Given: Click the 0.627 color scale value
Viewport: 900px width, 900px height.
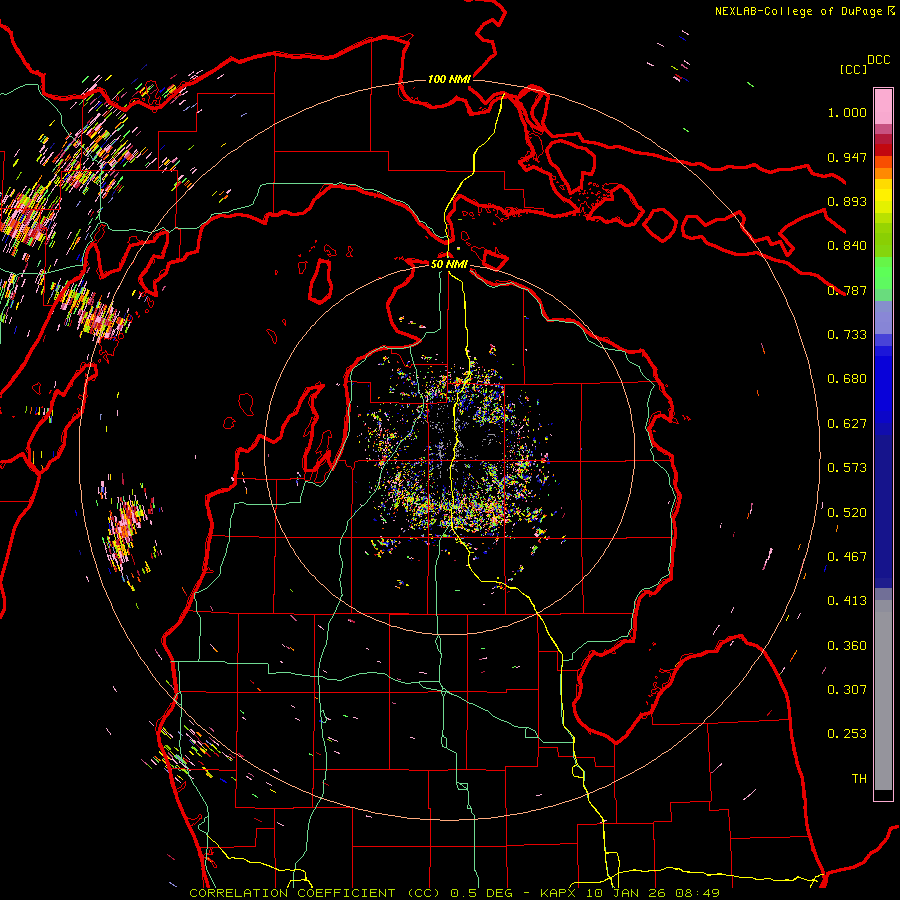Looking at the screenshot, I should 847,424.
